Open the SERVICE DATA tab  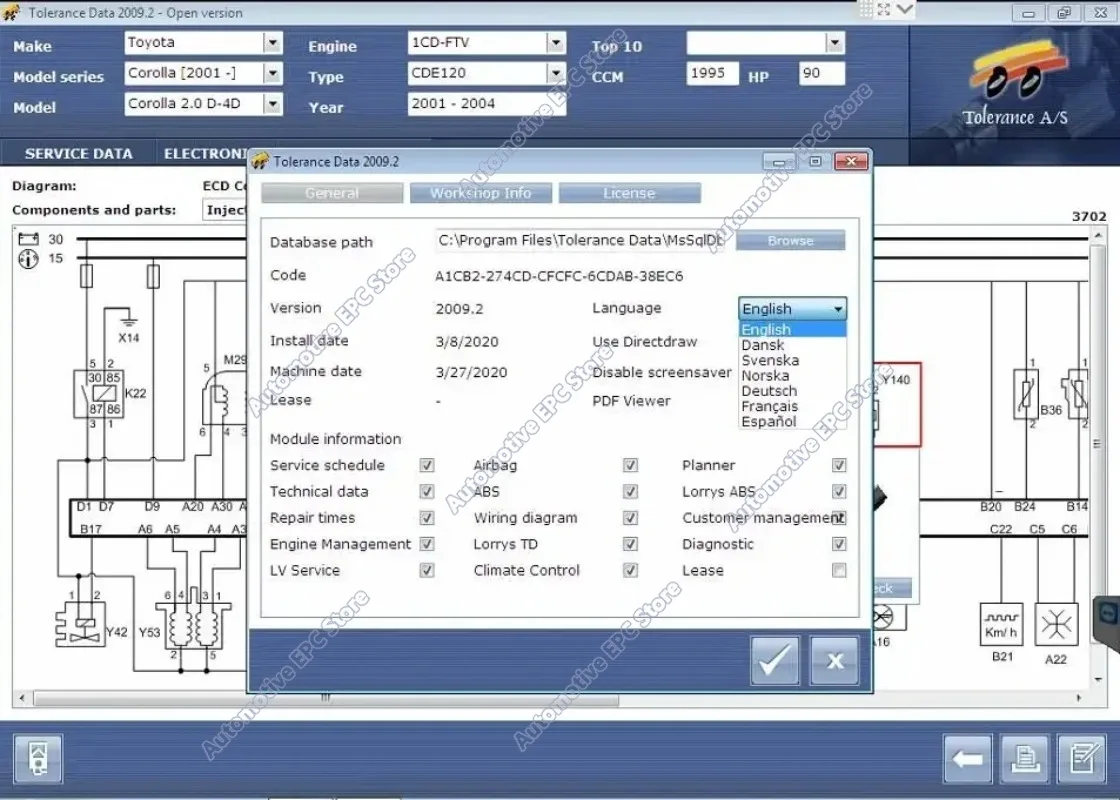79,154
